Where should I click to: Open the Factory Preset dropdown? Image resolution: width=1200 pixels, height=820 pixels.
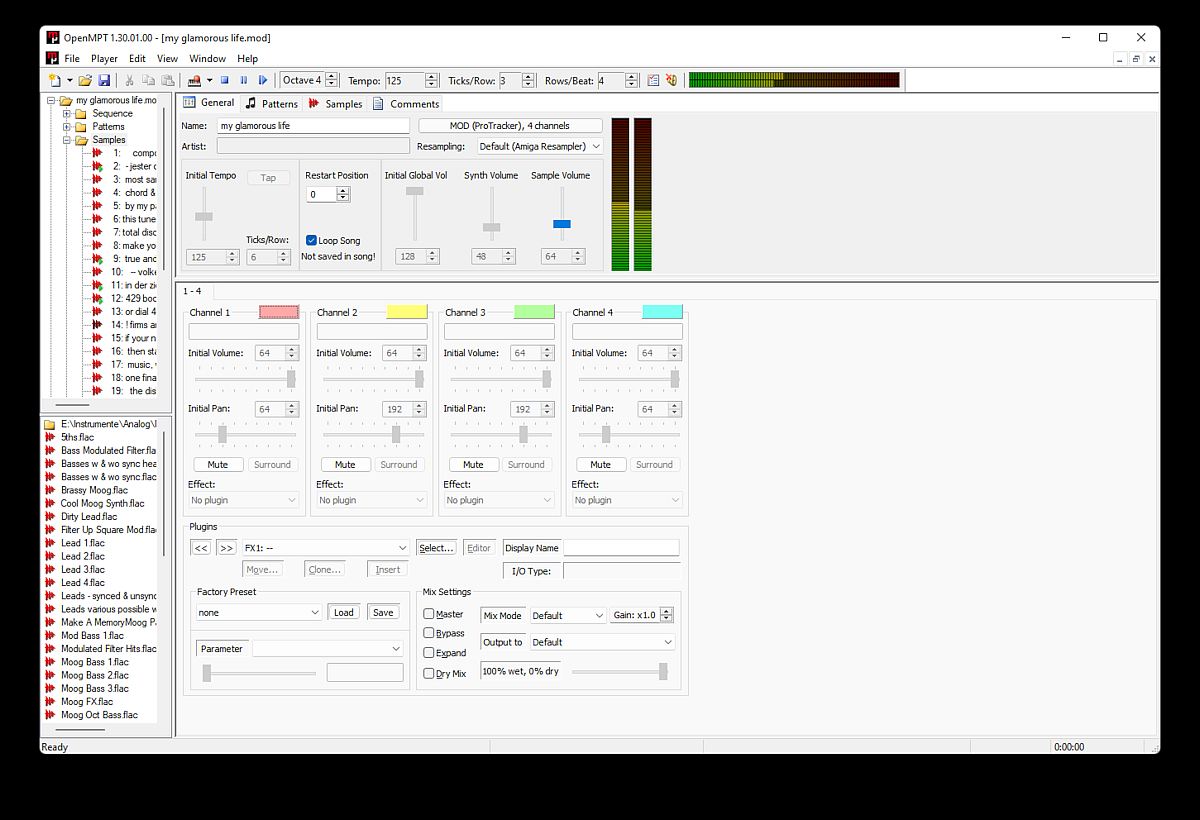[x=258, y=612]
